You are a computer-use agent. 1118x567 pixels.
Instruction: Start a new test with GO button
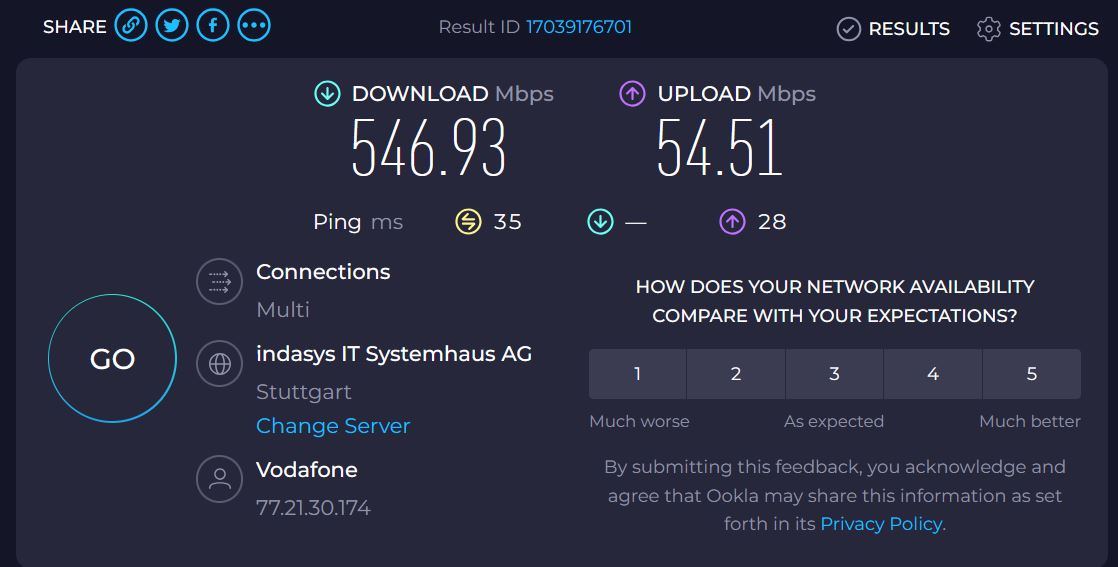[x=113, y=359]
